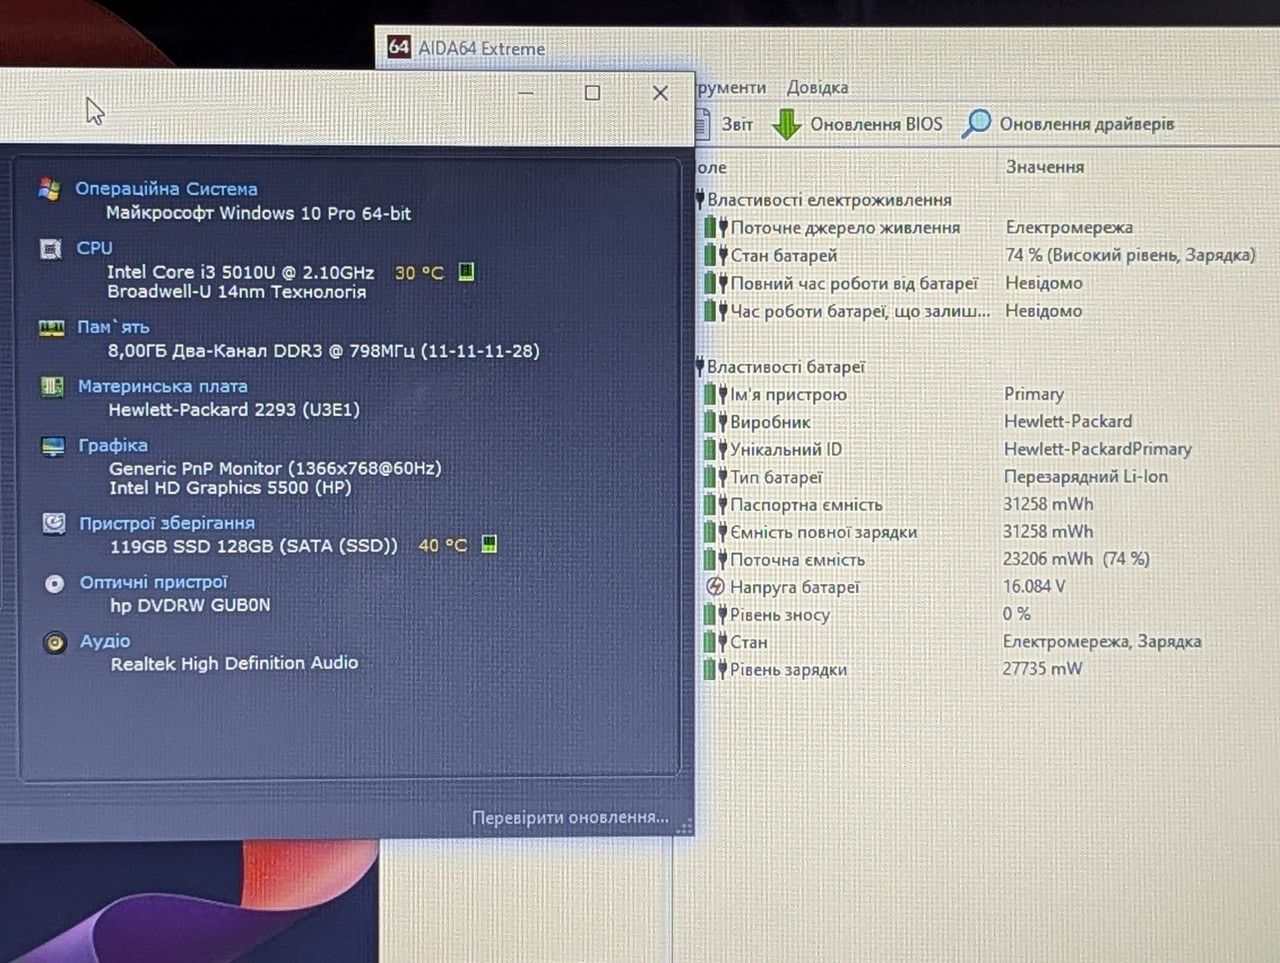This screenshot has width=1280, height=963.
Task: Open the Довідка menu in AIDA64
Action: [x=817, y=87]
